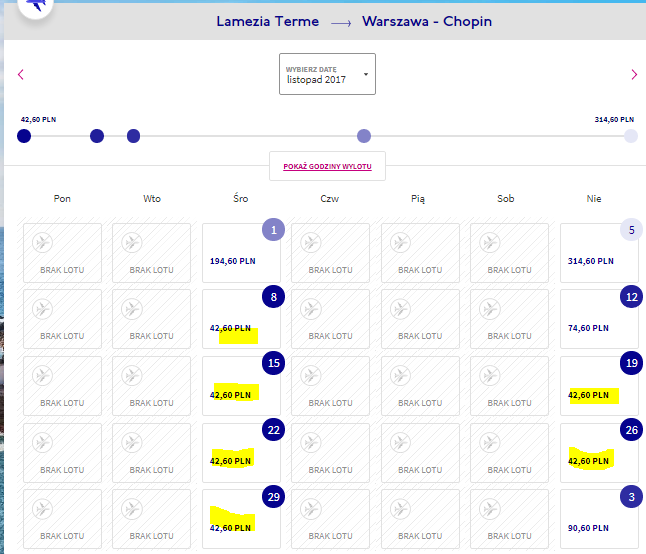Click the 'Śro' weekday header

click(x=241, y=198)
